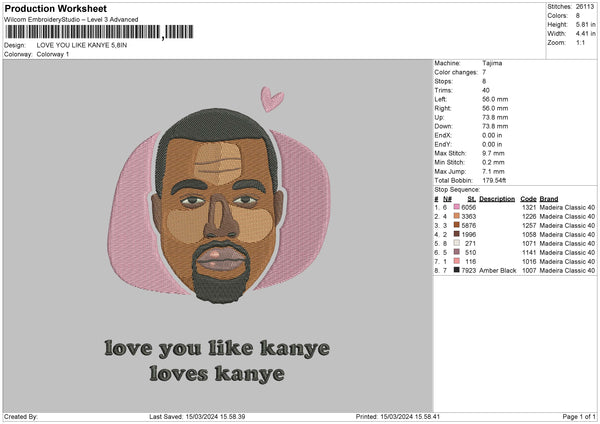Click the black swatch for Amber Black thread
This screenshot has width=600, height=424.
pos(456,270)
